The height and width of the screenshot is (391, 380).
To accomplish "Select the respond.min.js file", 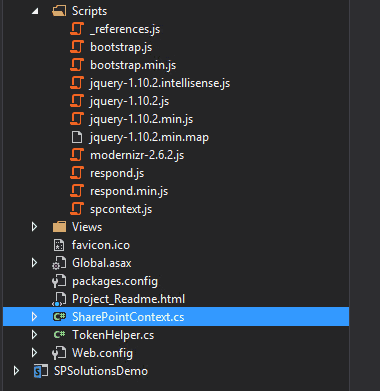I will [129, 191].
